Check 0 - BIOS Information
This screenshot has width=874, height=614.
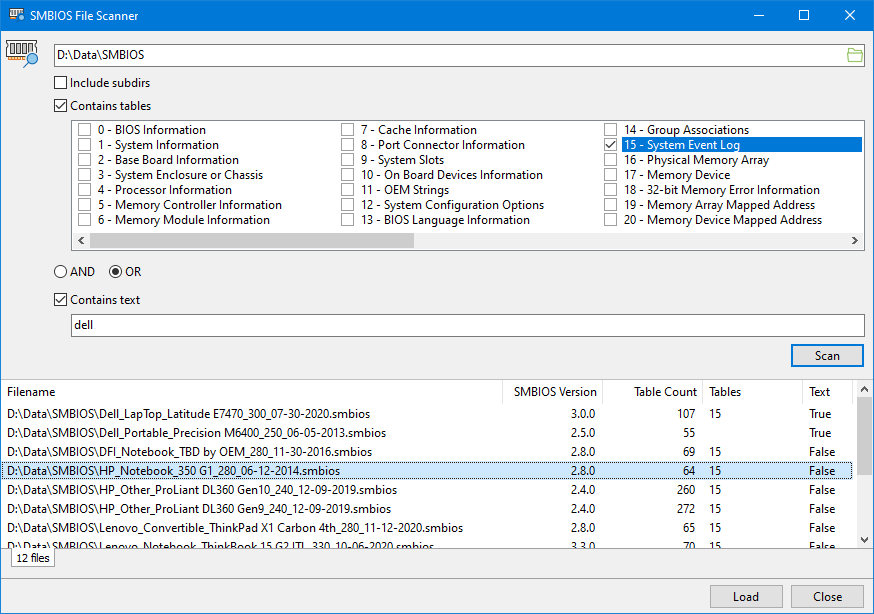tap(84, 130)
